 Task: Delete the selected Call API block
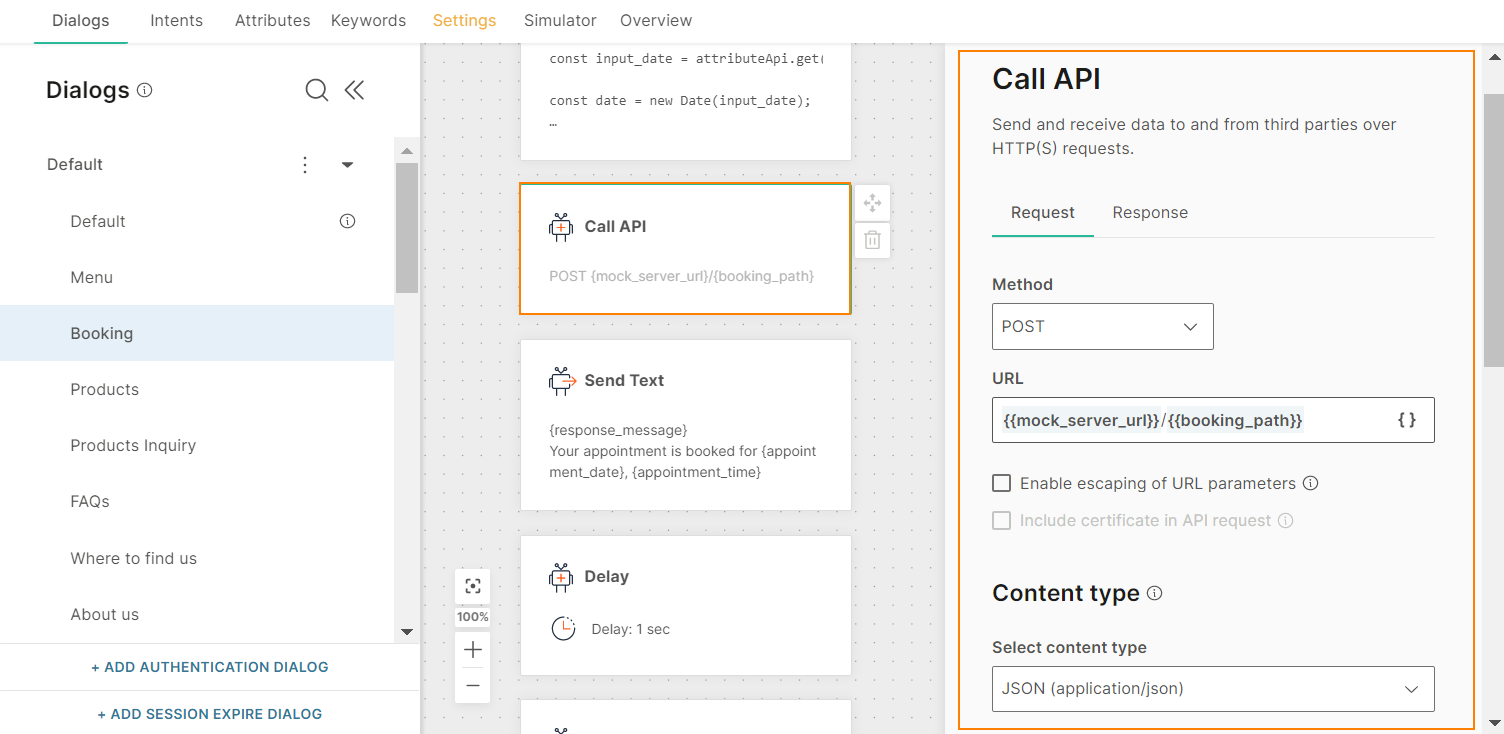click(x=872, y=240)
